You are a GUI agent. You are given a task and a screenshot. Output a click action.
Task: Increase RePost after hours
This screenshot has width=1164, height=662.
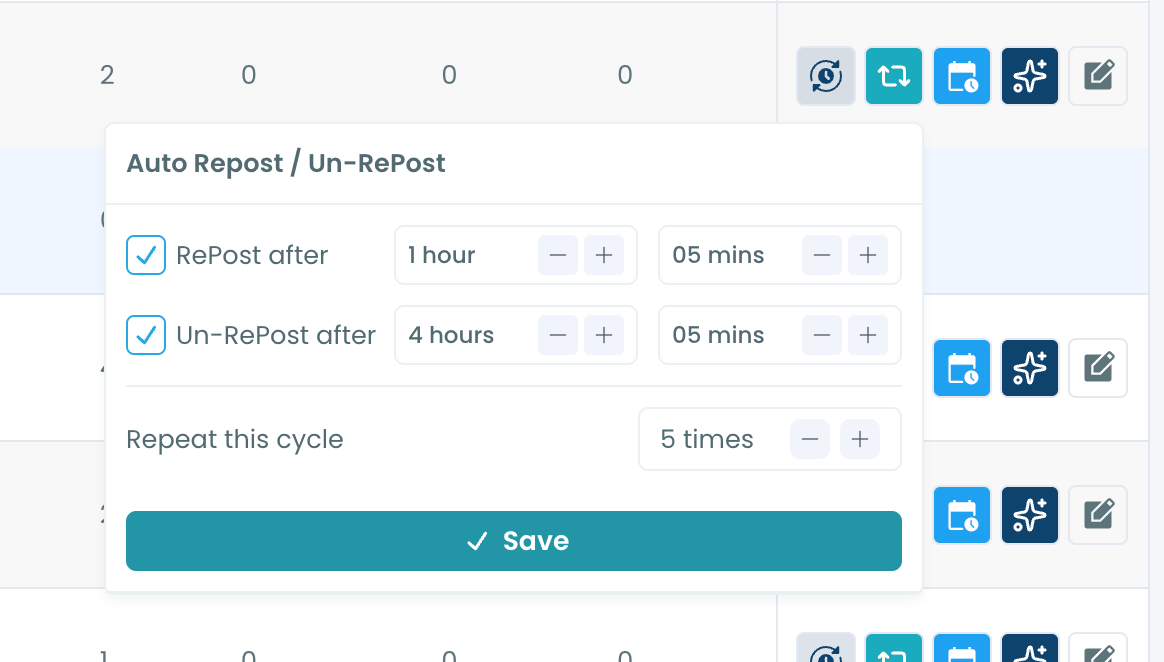point(604,255)
